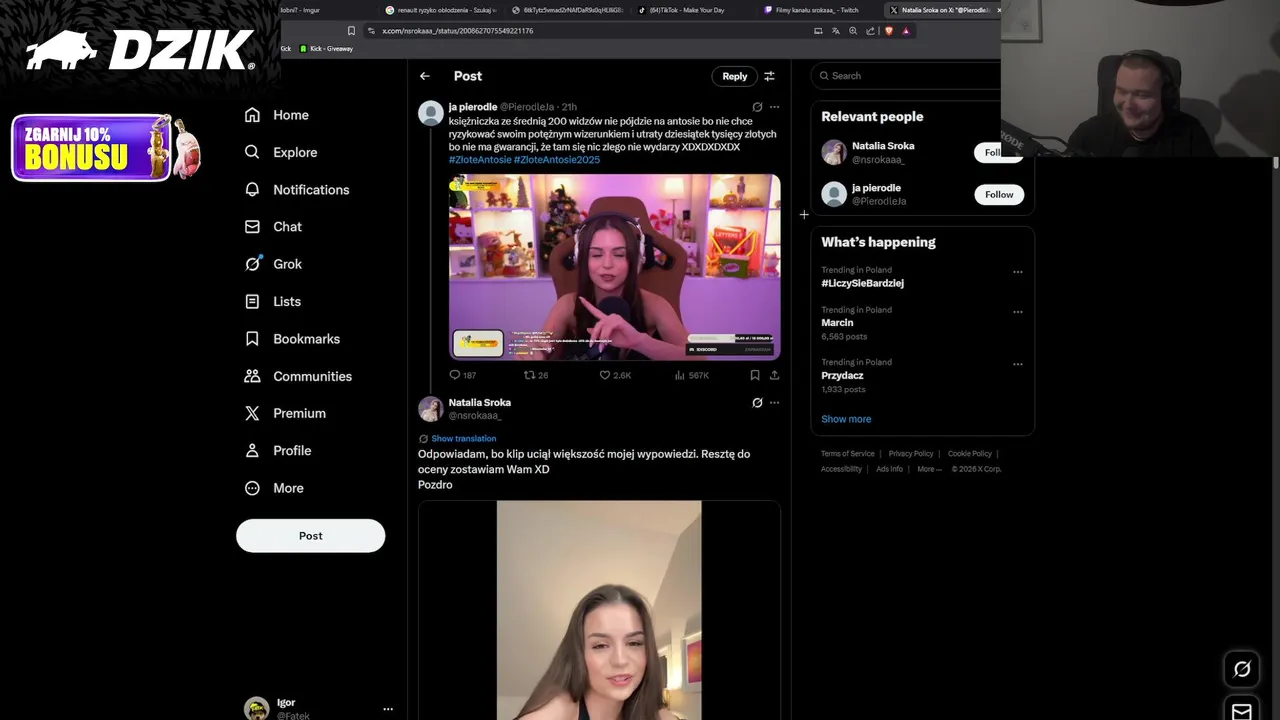Expand footer More links
Viewport: 1280px width, 720px height.
click(x=929, y=469)
